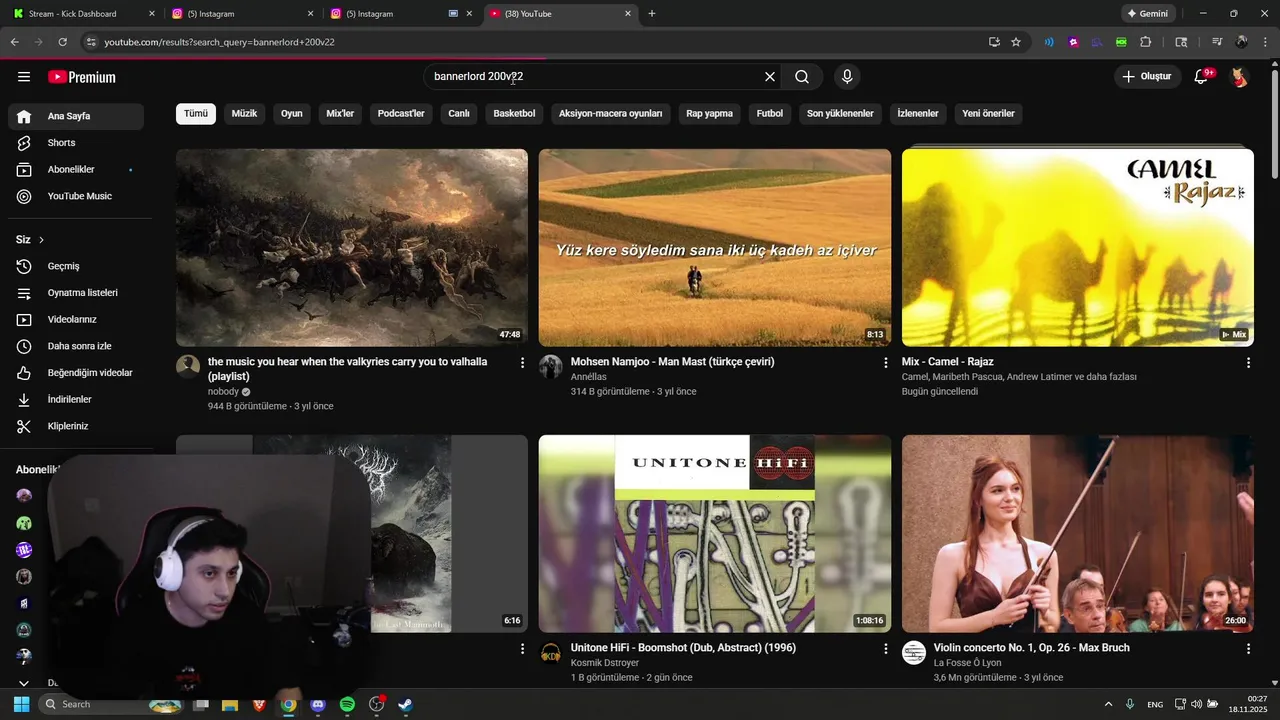
Task: Open Shorts in the sidebar
Action: point(76,143)
